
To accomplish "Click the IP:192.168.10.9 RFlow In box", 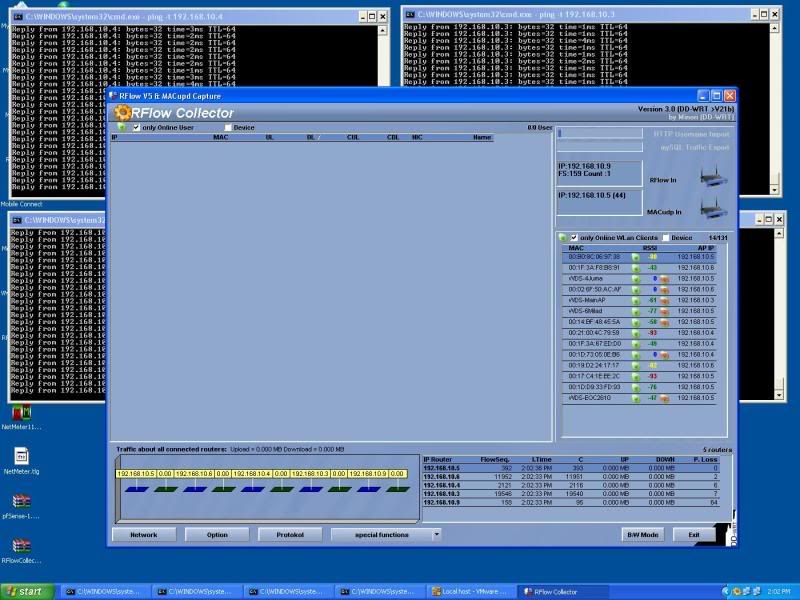I will point(599,173).
